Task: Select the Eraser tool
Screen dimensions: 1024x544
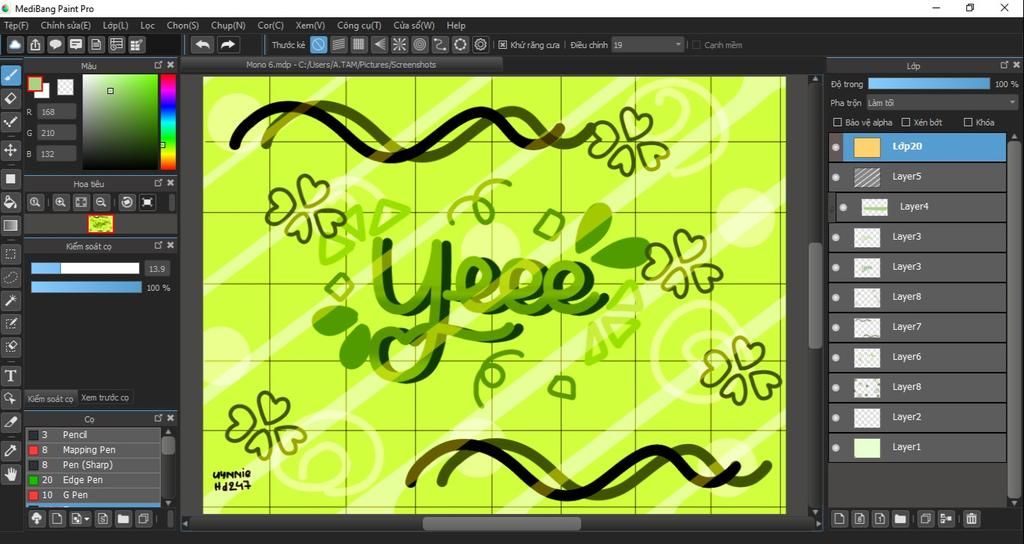Action: [10, 99]
